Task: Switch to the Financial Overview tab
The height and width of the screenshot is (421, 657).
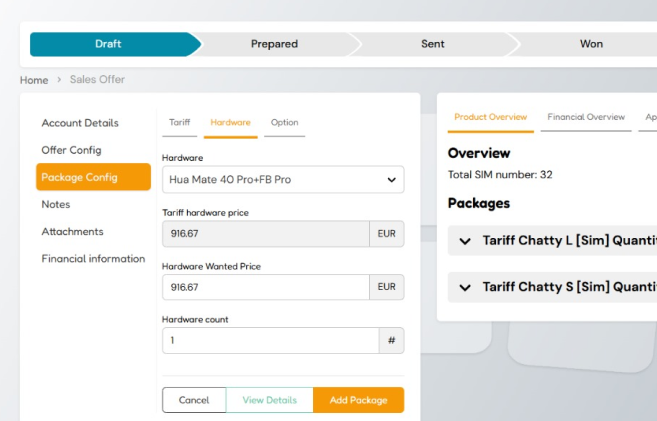Action: pyautogui.click(x=586, y=117)
